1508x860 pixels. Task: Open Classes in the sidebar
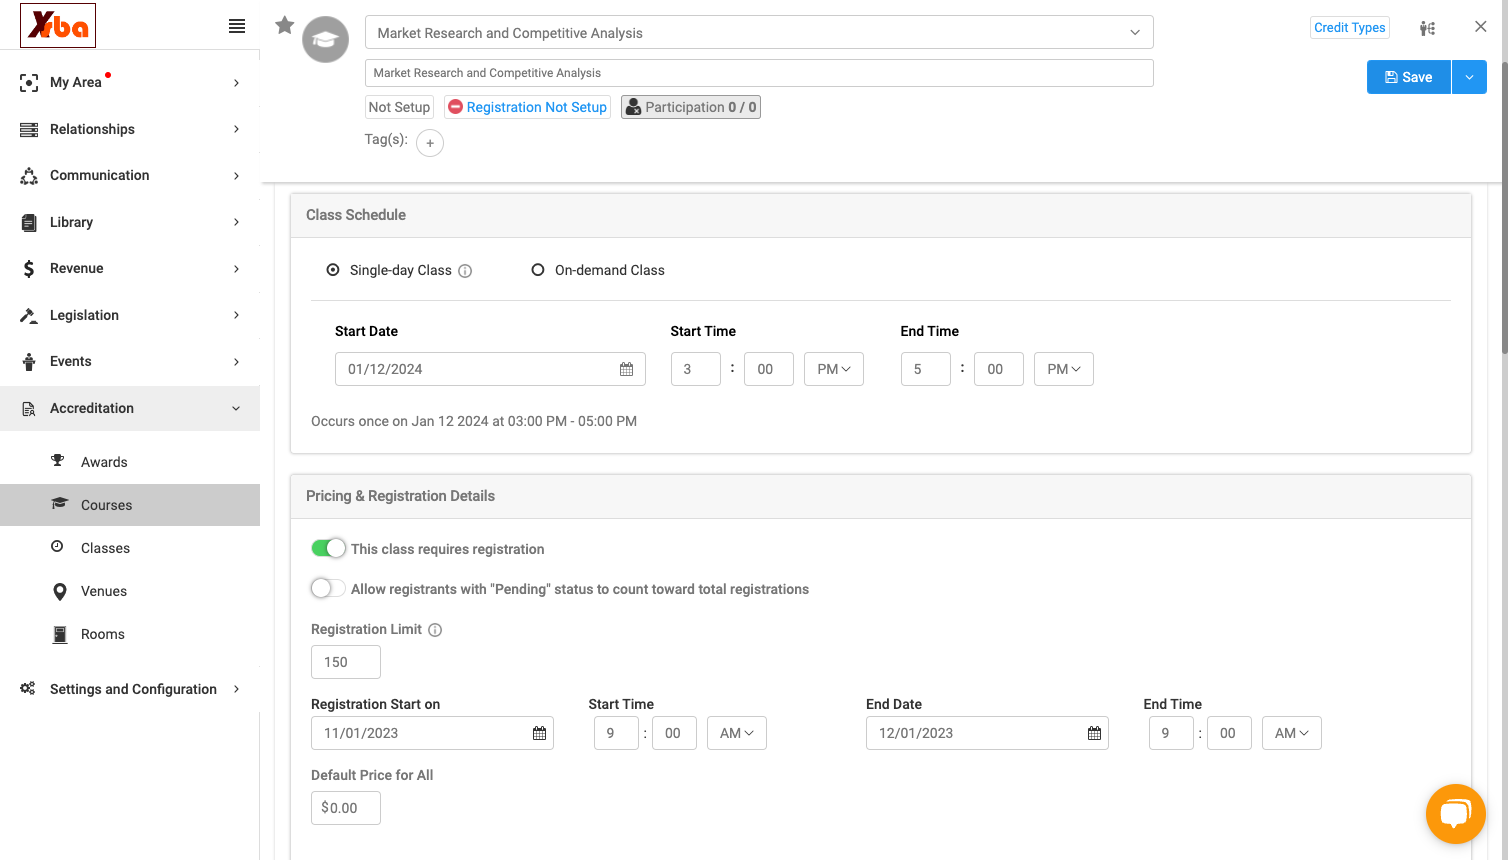(x=130, y=548)
